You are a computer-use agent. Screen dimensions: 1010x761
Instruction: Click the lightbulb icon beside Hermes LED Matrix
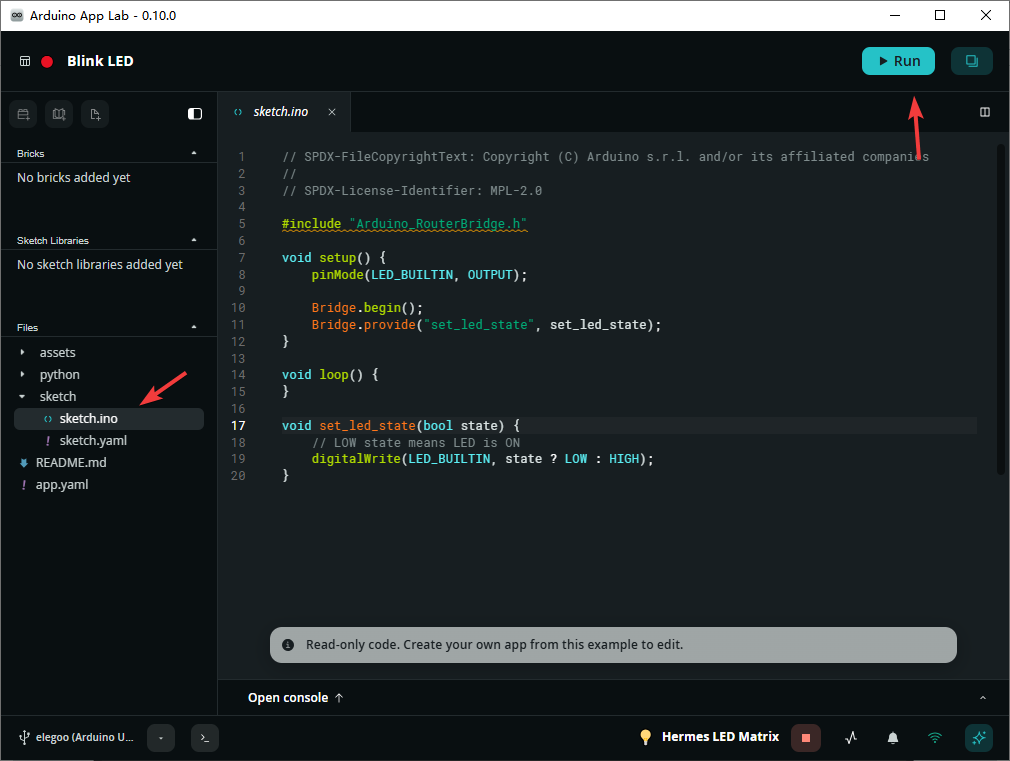[x=645, y=737]
